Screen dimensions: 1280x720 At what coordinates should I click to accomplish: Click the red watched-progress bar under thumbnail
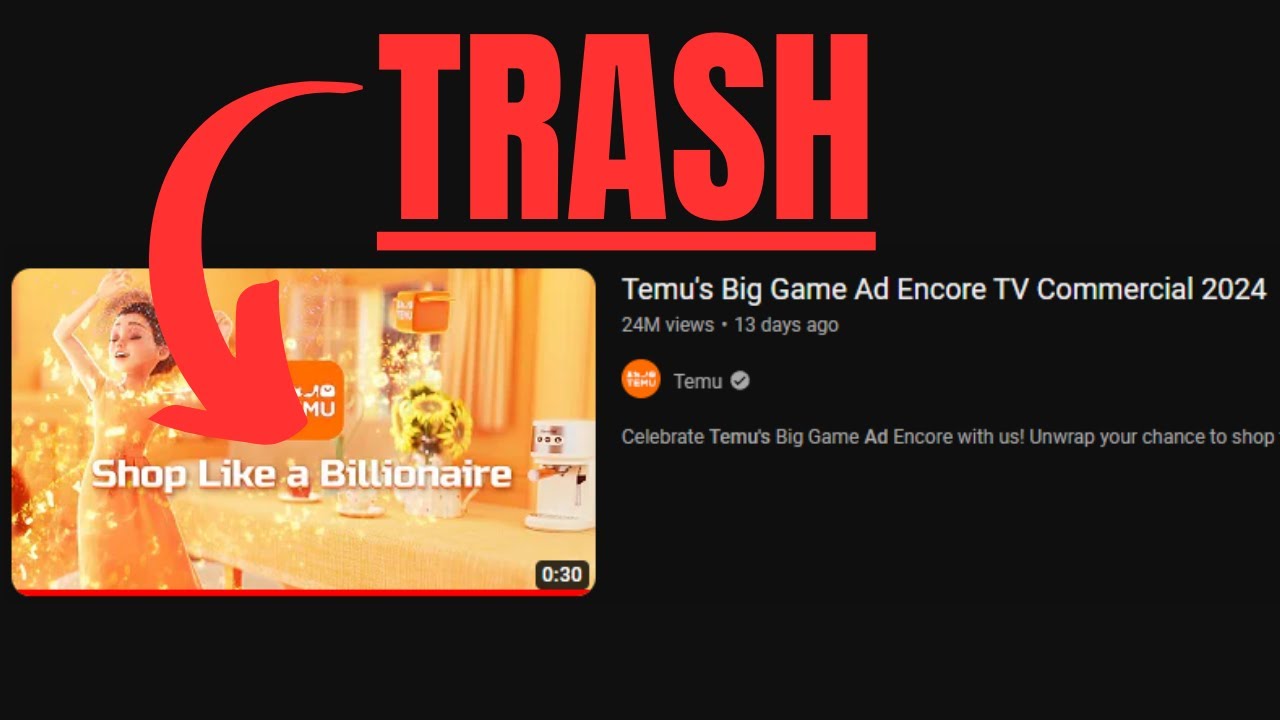pos(303,592)
